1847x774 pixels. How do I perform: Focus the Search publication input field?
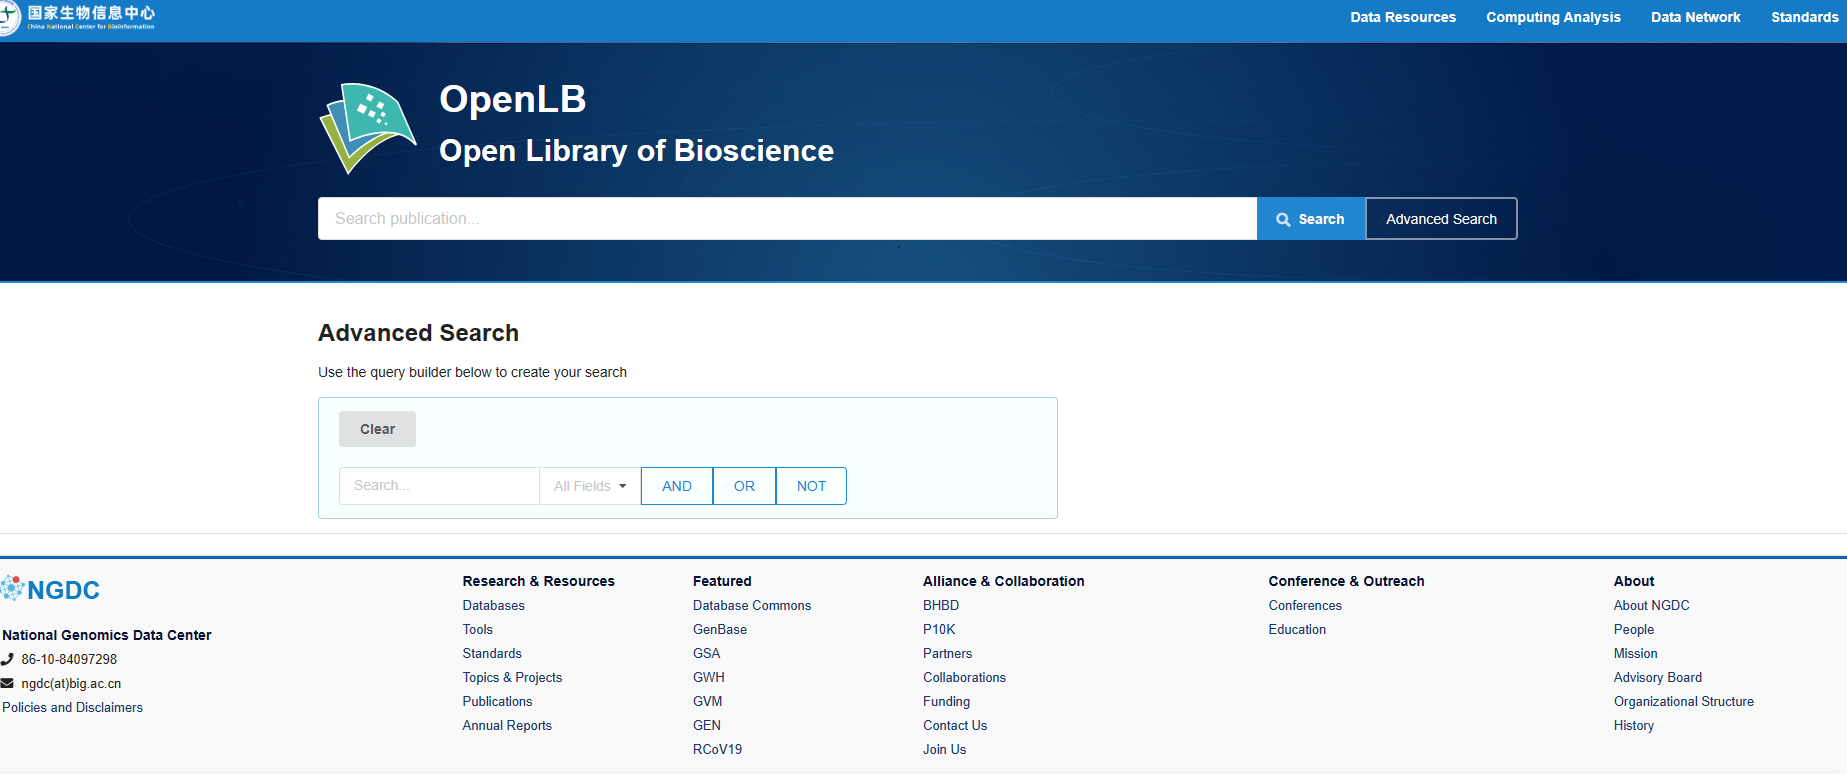[x=786, y=219]
